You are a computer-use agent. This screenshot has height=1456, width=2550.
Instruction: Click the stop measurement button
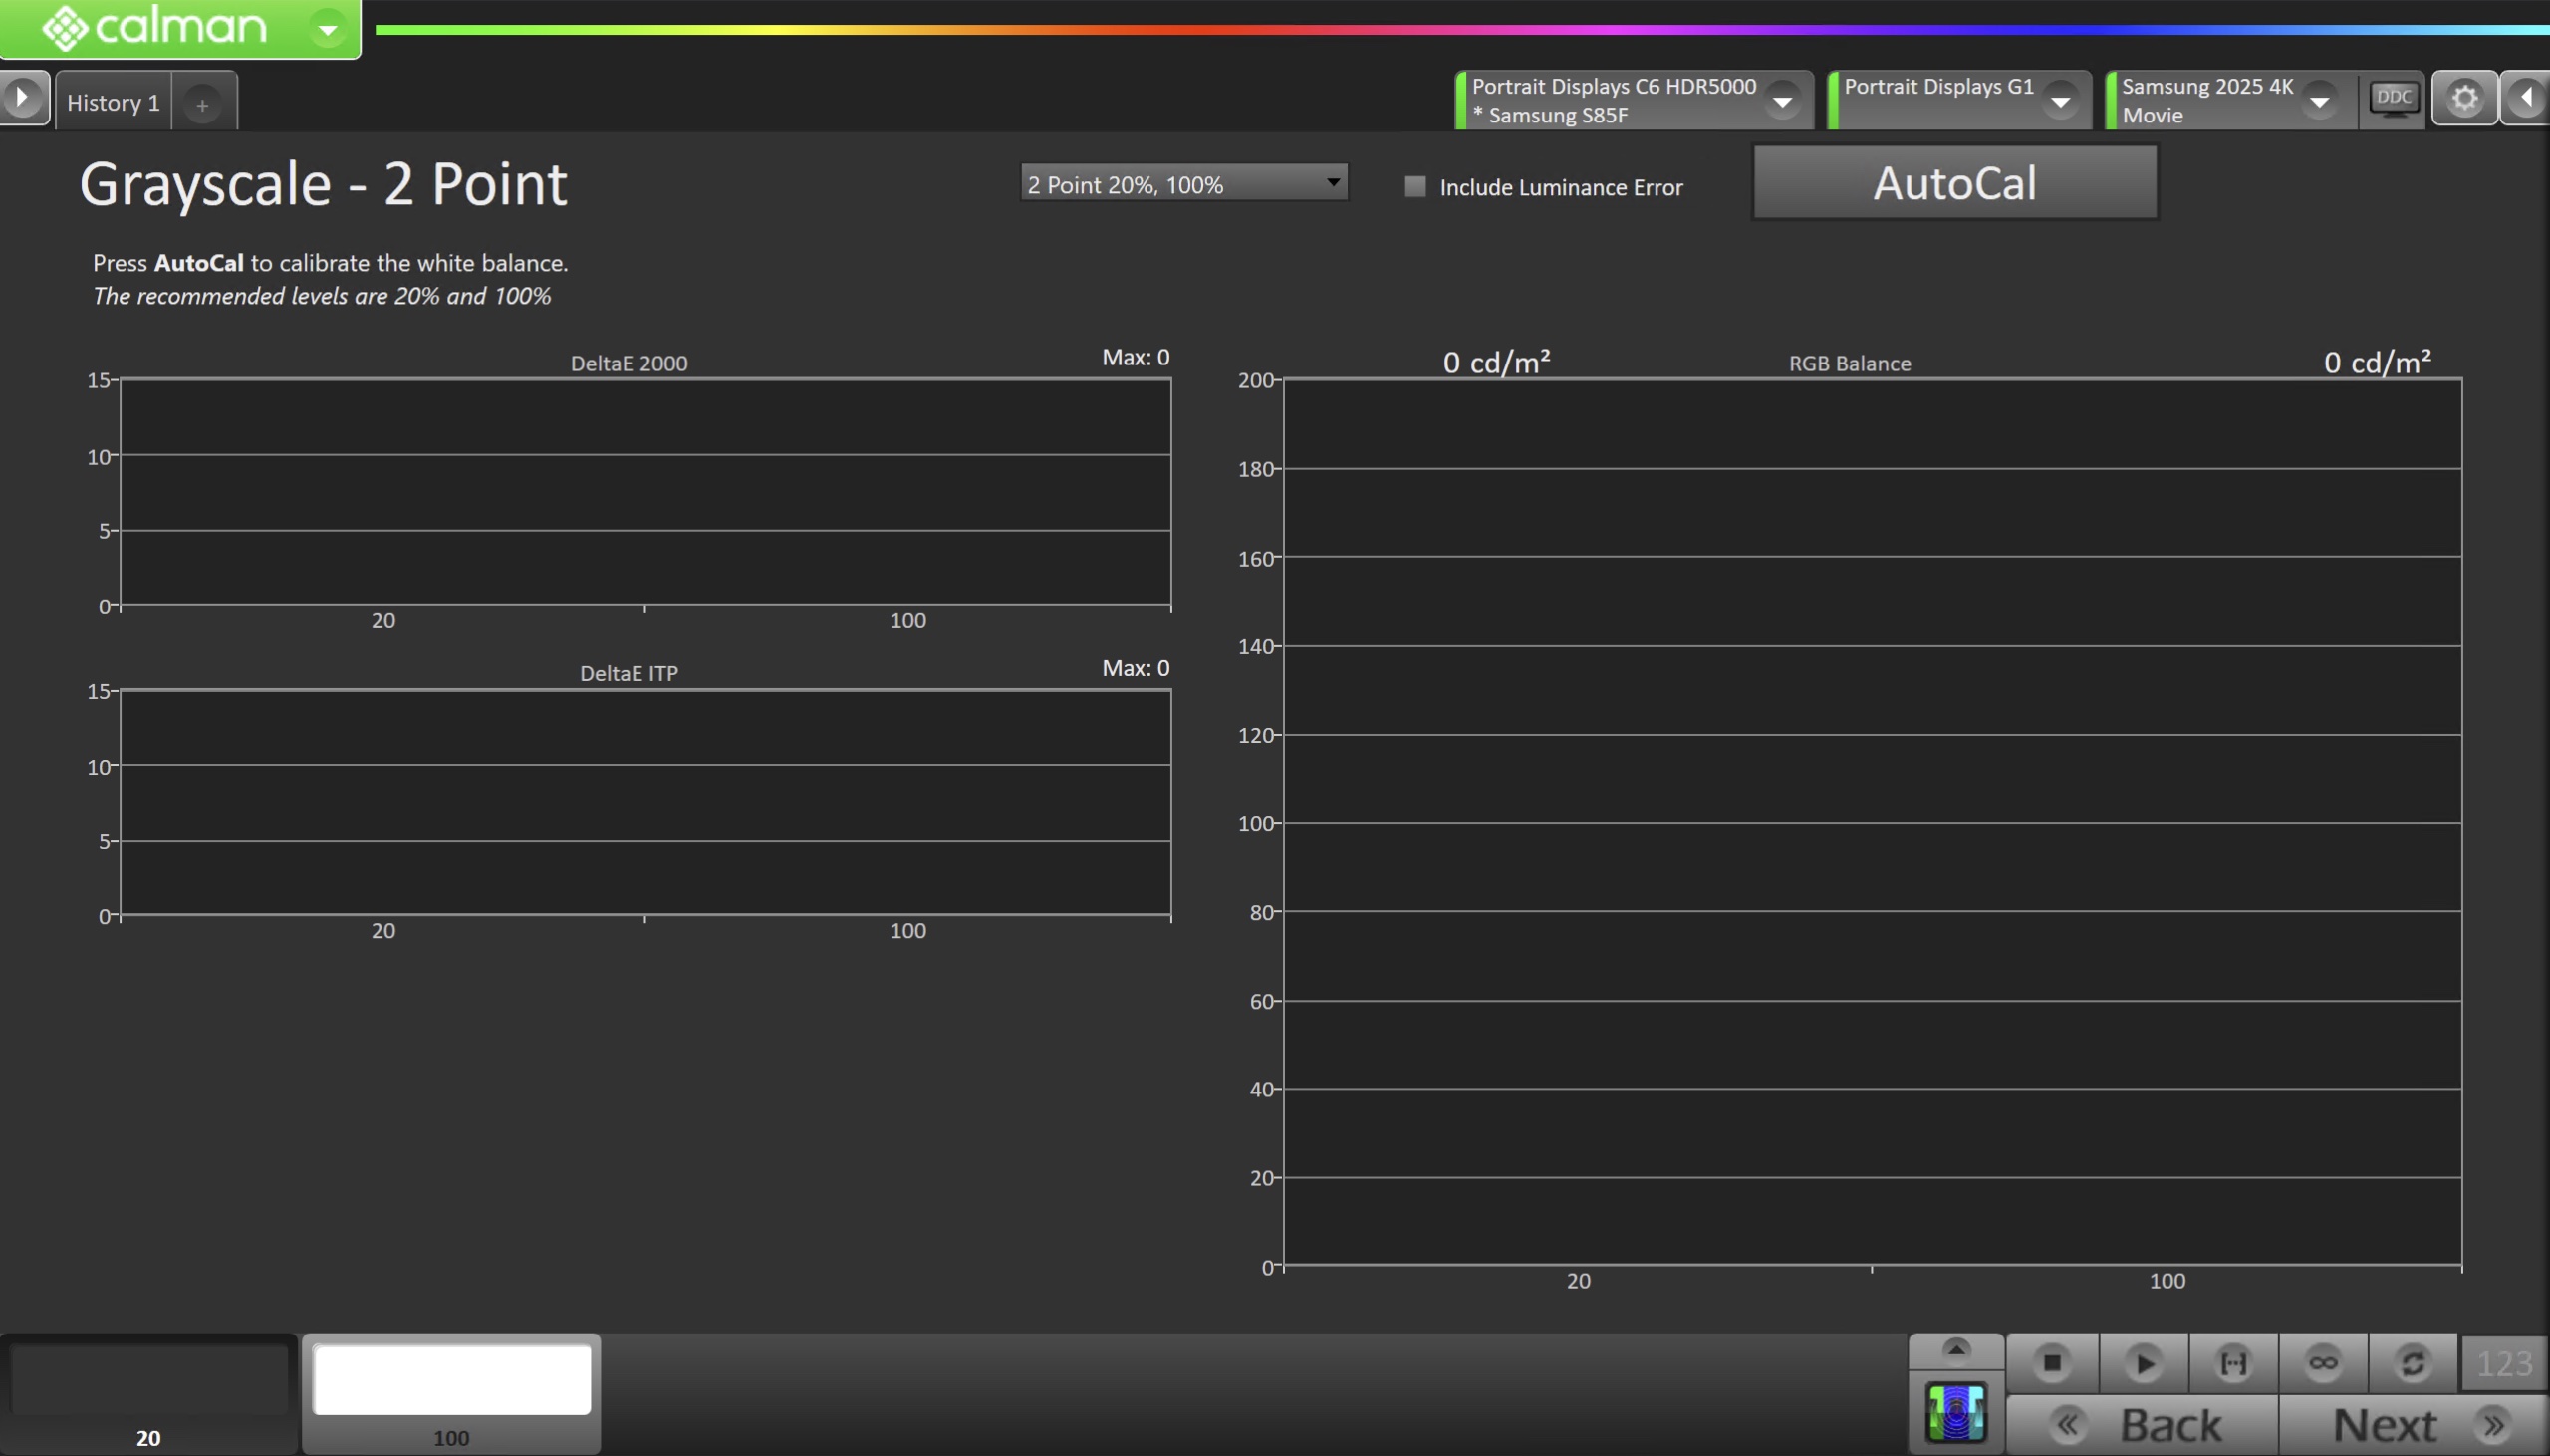click(2052, 1363)
